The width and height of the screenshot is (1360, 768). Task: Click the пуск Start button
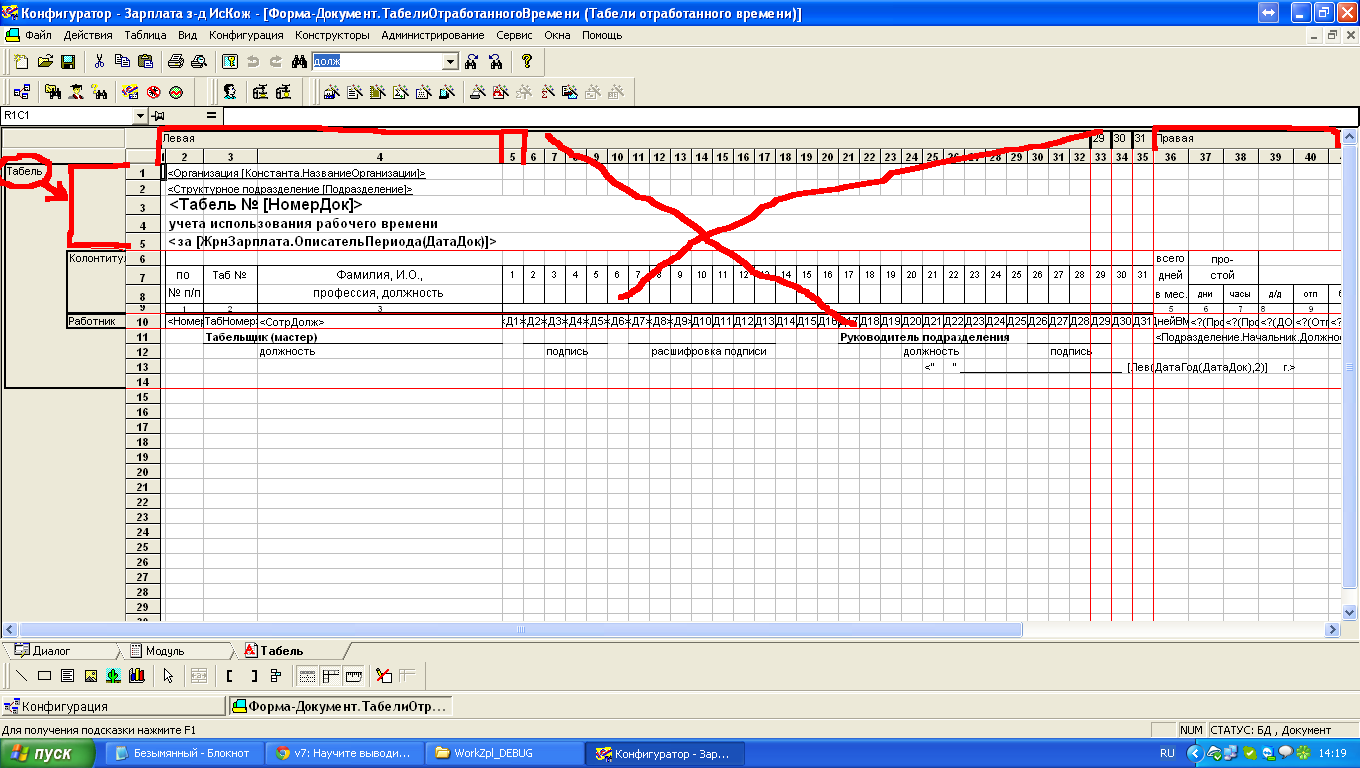pos(48,753)
